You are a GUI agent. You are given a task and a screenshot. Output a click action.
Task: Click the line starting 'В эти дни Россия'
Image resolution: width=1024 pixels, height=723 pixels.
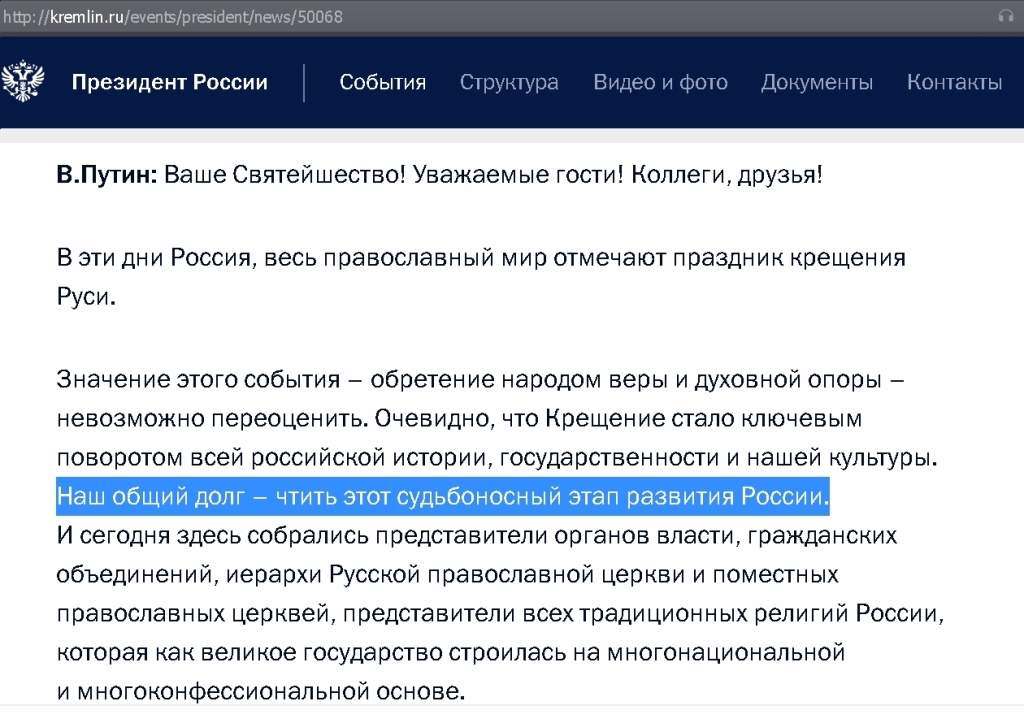click(480, 257)
